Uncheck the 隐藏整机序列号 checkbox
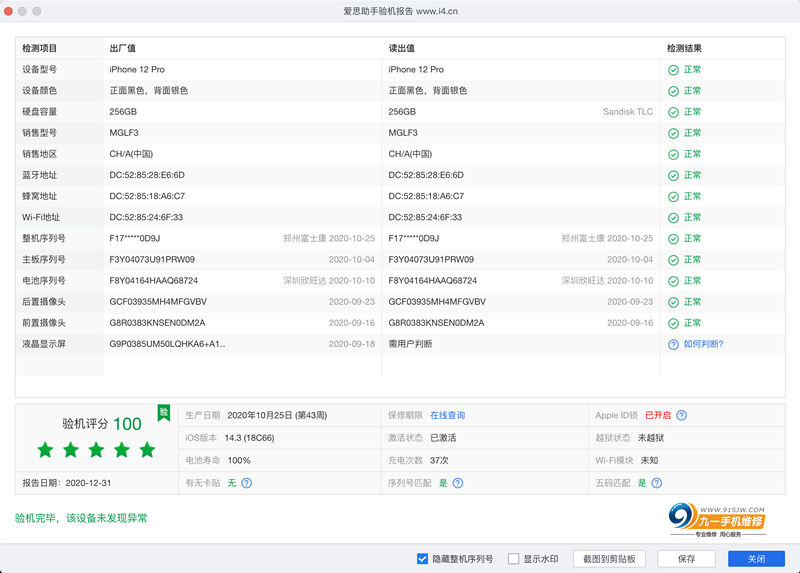The width and height of the screenshot is (800, 573). pyautogui.click(x=422, y=559)
